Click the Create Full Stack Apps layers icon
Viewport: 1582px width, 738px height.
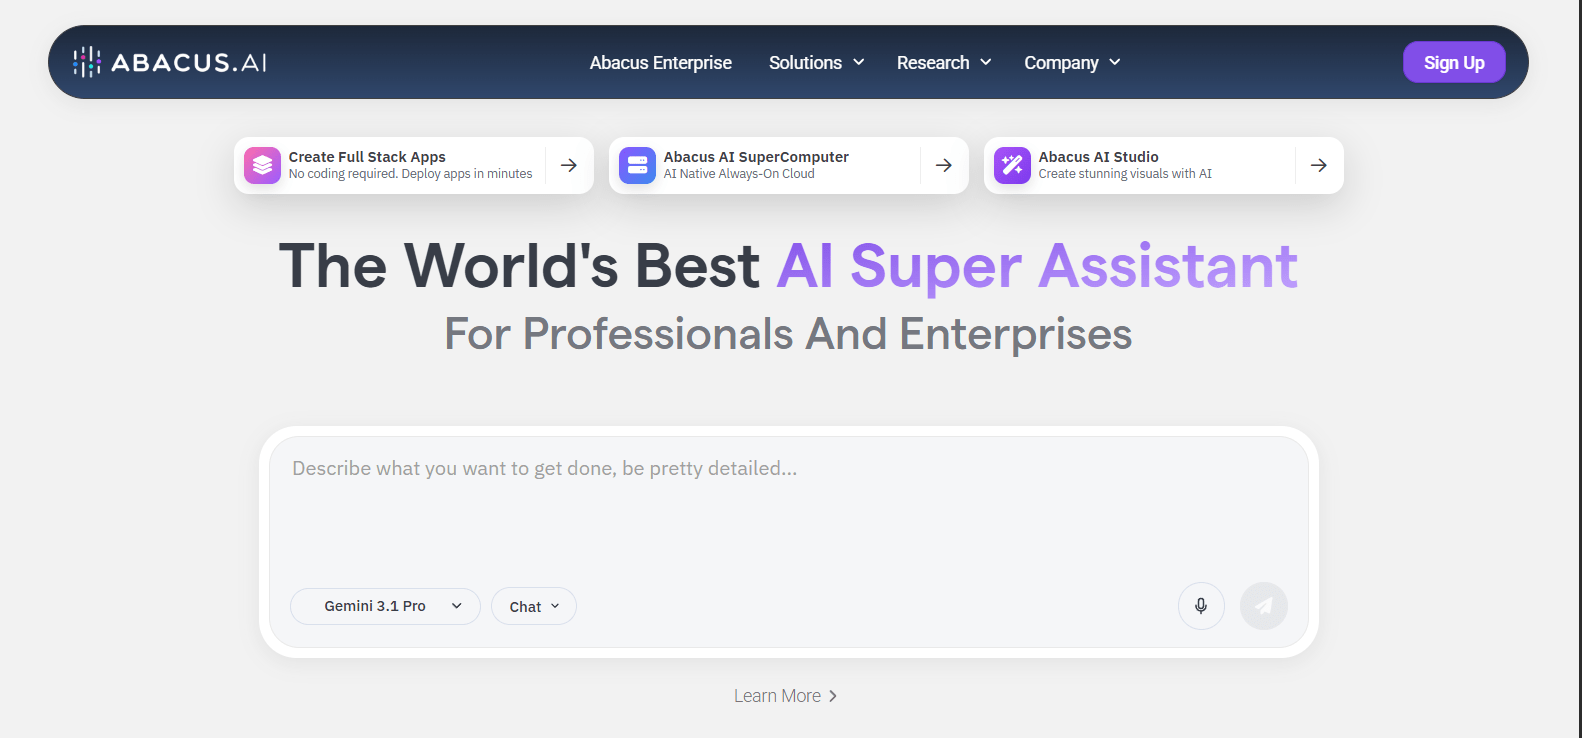pyautogui.click(x=262, y=165)
